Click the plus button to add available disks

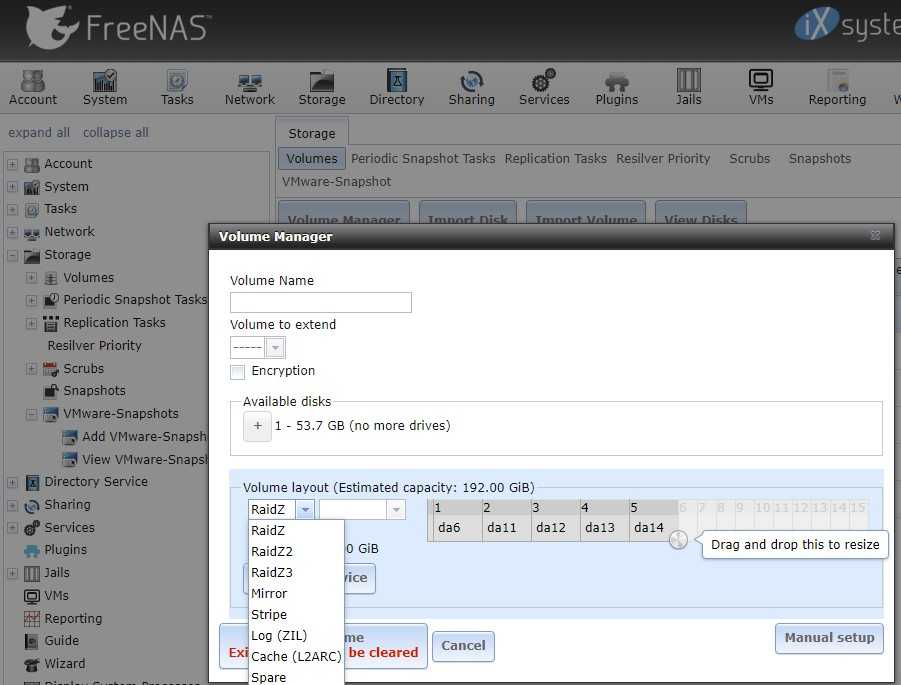[257, 426]
